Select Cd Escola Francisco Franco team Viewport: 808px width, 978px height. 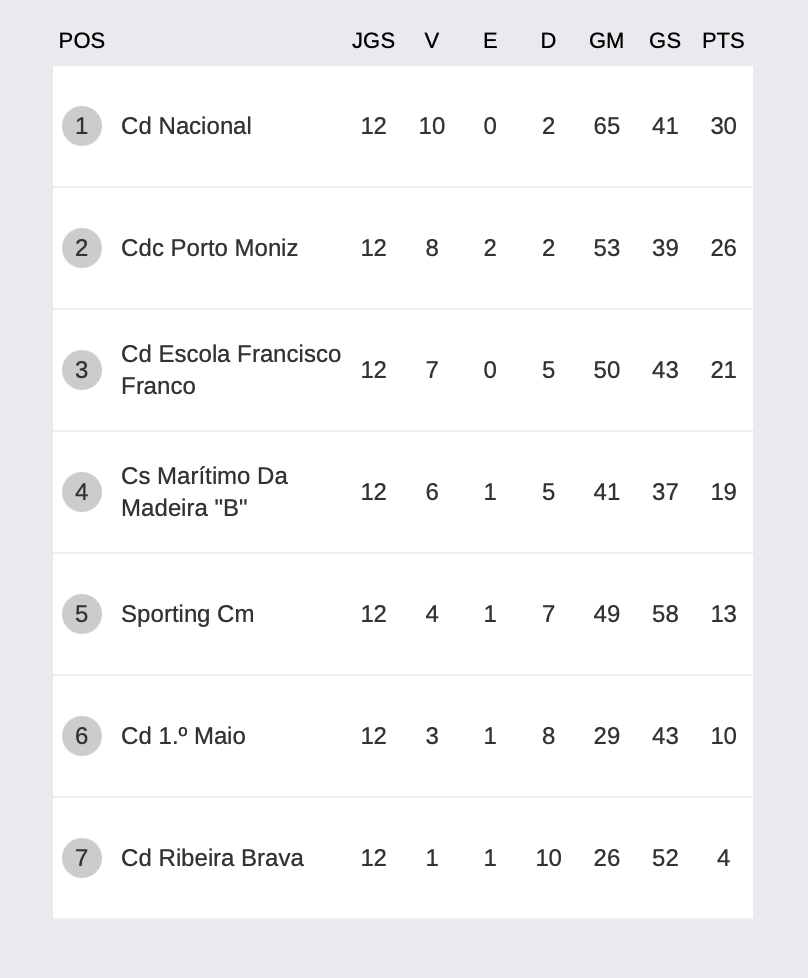tap(231, 370)
